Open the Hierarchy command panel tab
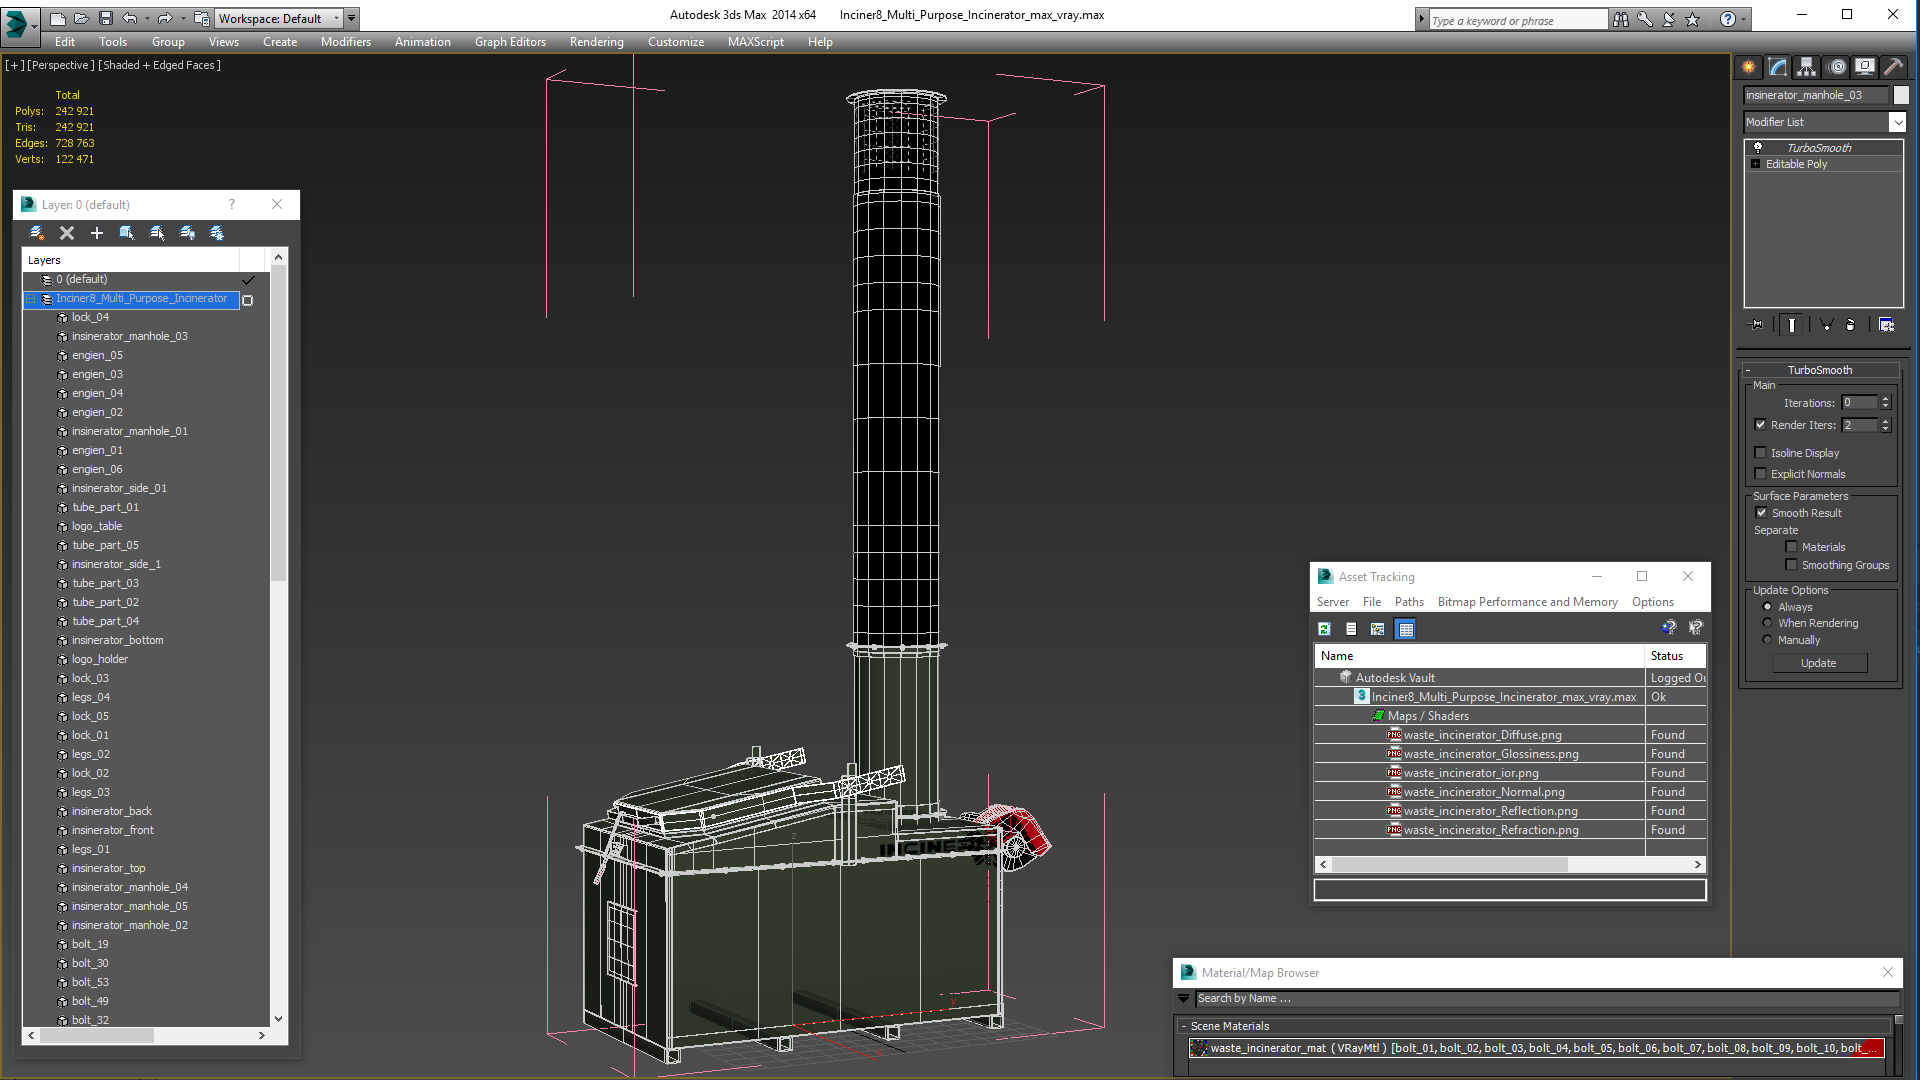The image size is (1920, 1080). (1806, 67)
